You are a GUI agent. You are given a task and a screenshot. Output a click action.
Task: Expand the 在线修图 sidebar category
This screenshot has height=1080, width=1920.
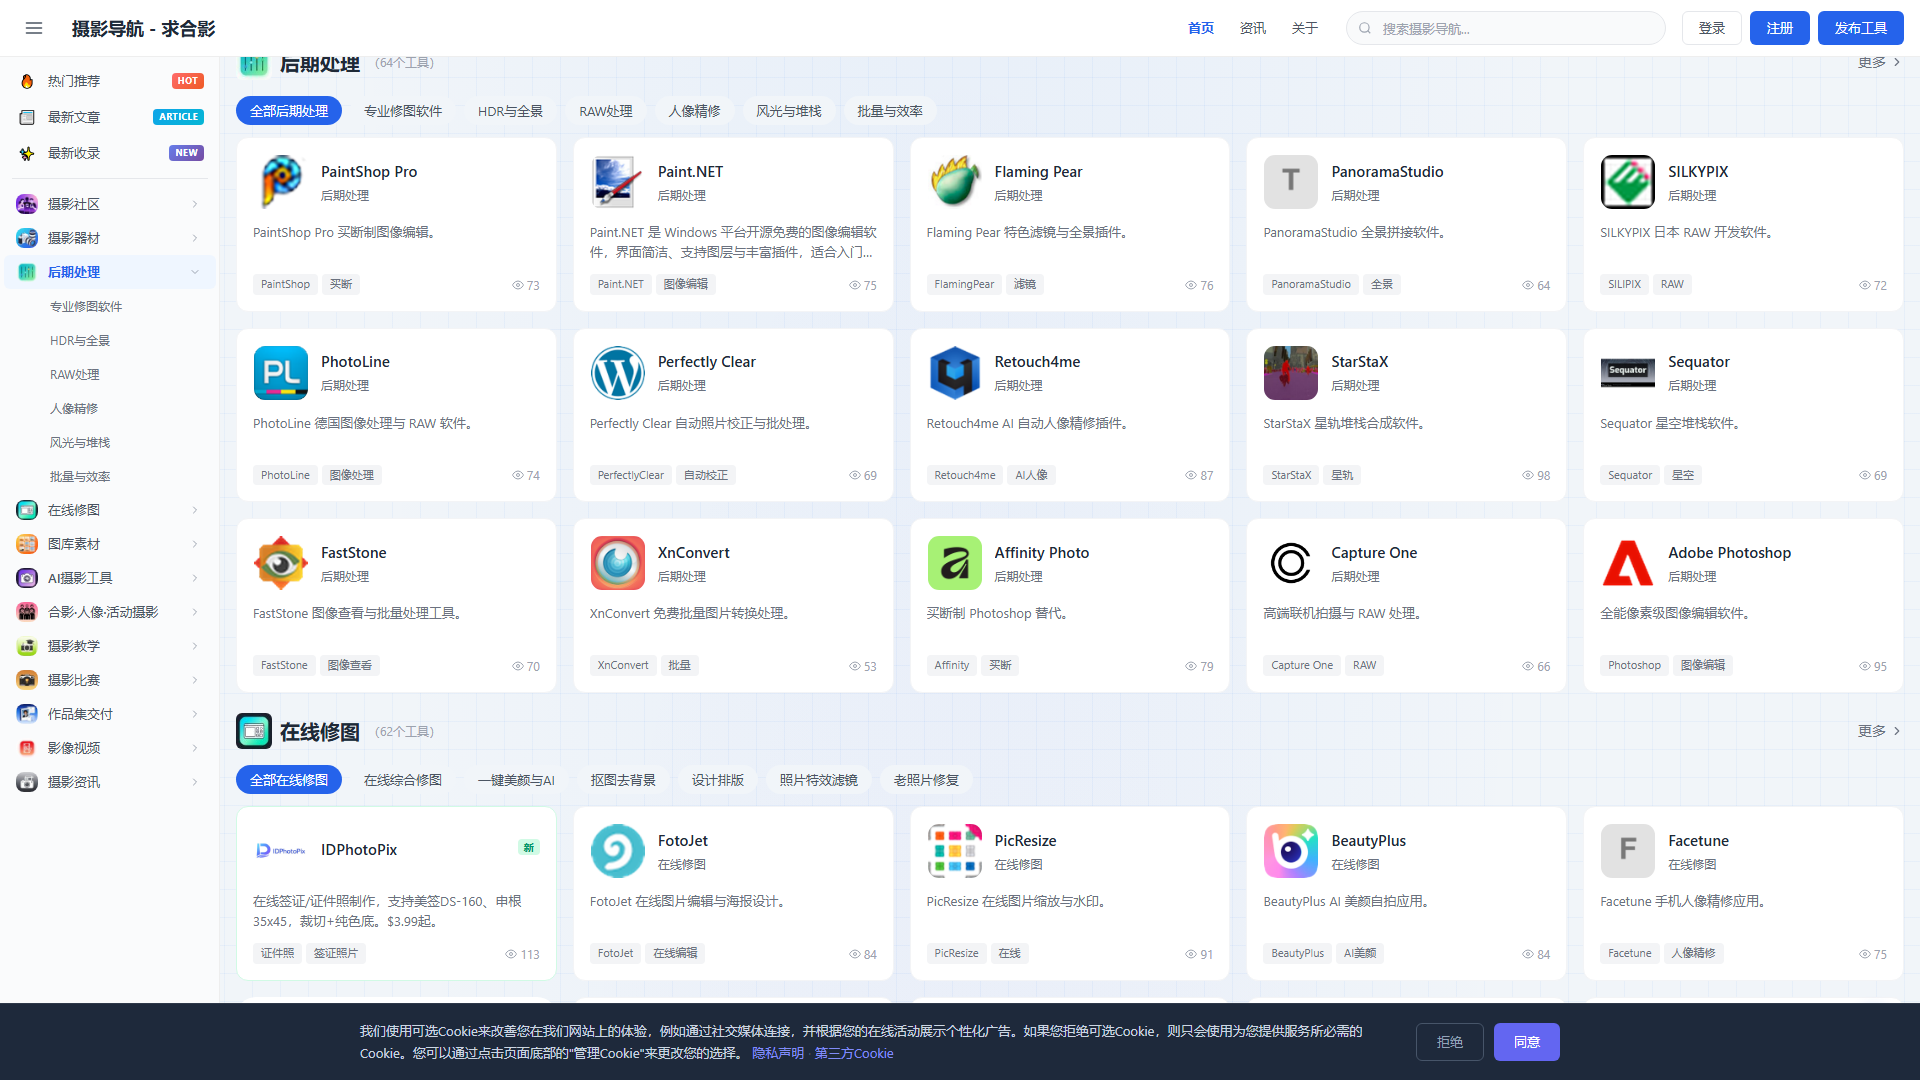110,510
